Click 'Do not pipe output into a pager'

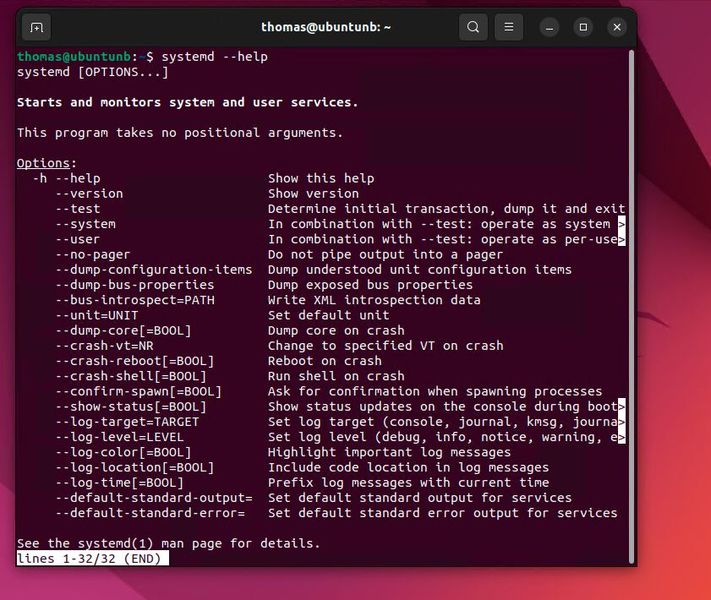(385, 255)
